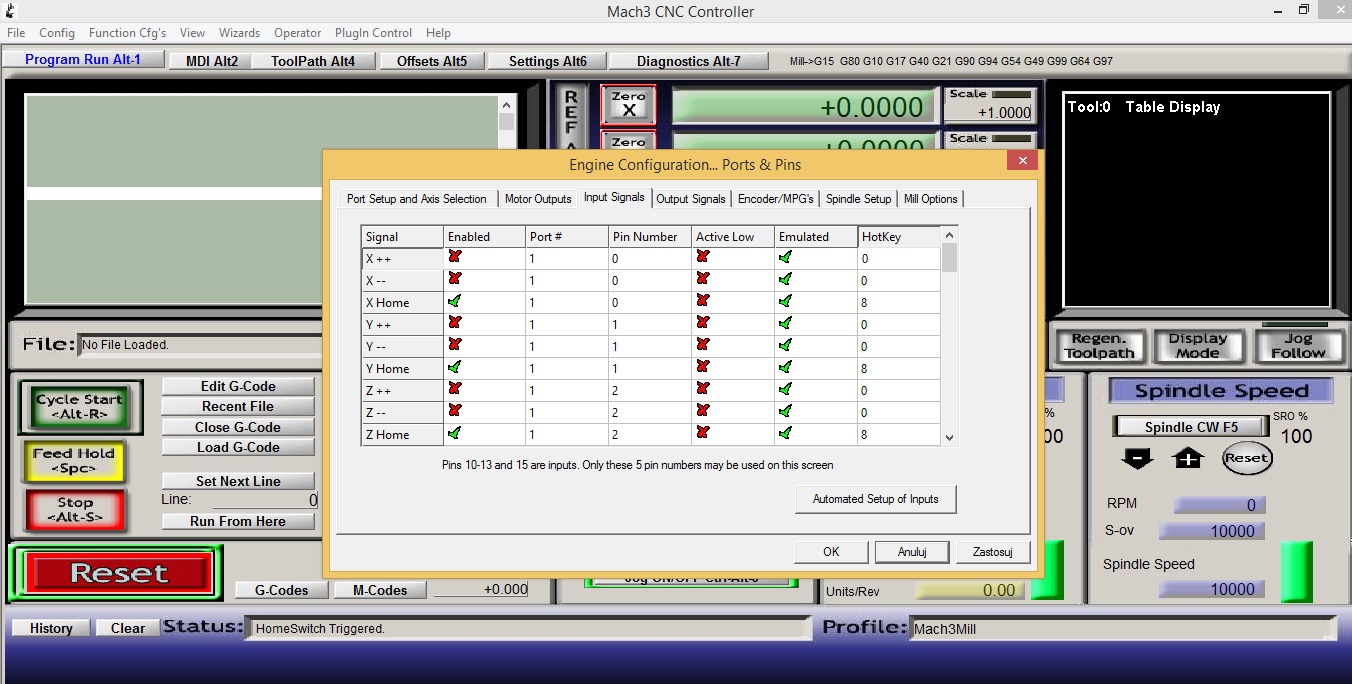Click the Zero X button
The image size is (1352, 684).
tap(628, 105)
